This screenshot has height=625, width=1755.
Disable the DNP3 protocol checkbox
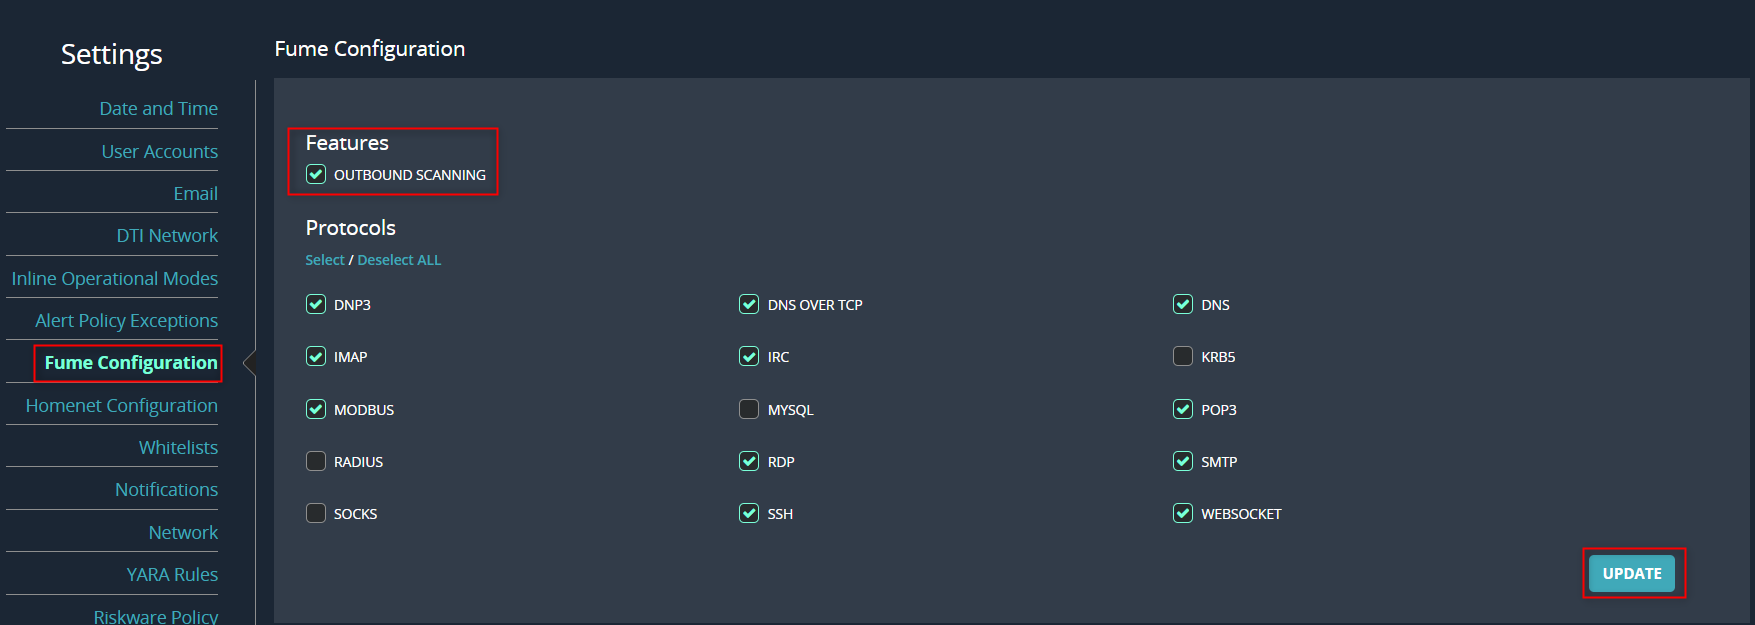(x=316, y=304)
